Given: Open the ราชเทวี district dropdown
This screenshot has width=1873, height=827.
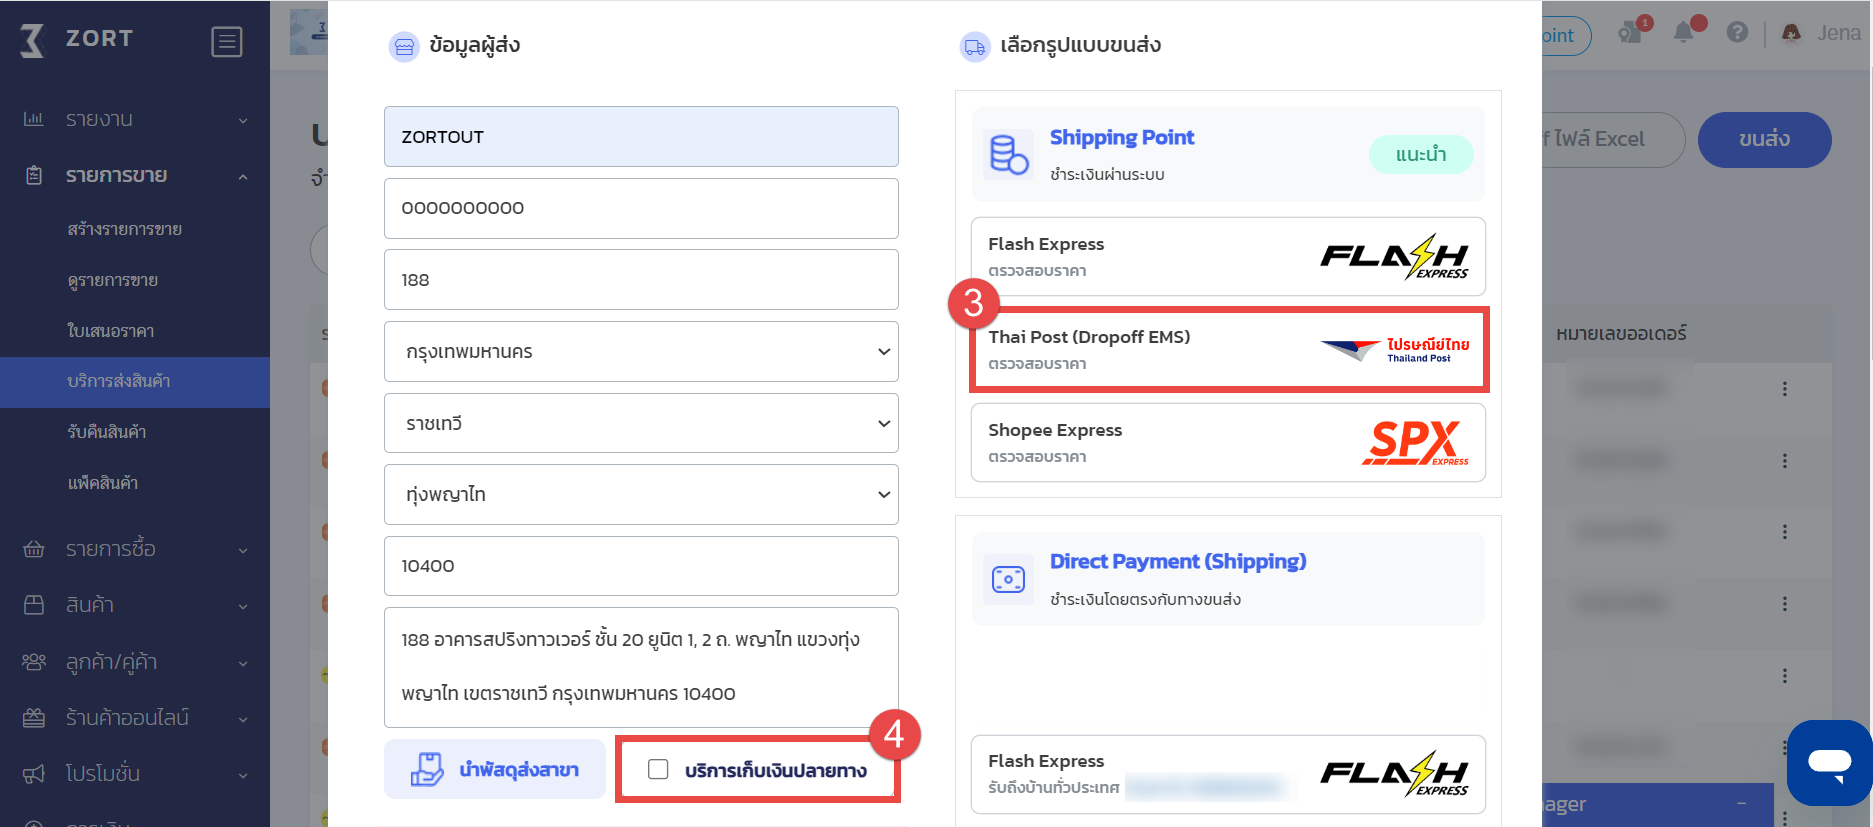Looking at the screenshot, I should click(641, 423).
